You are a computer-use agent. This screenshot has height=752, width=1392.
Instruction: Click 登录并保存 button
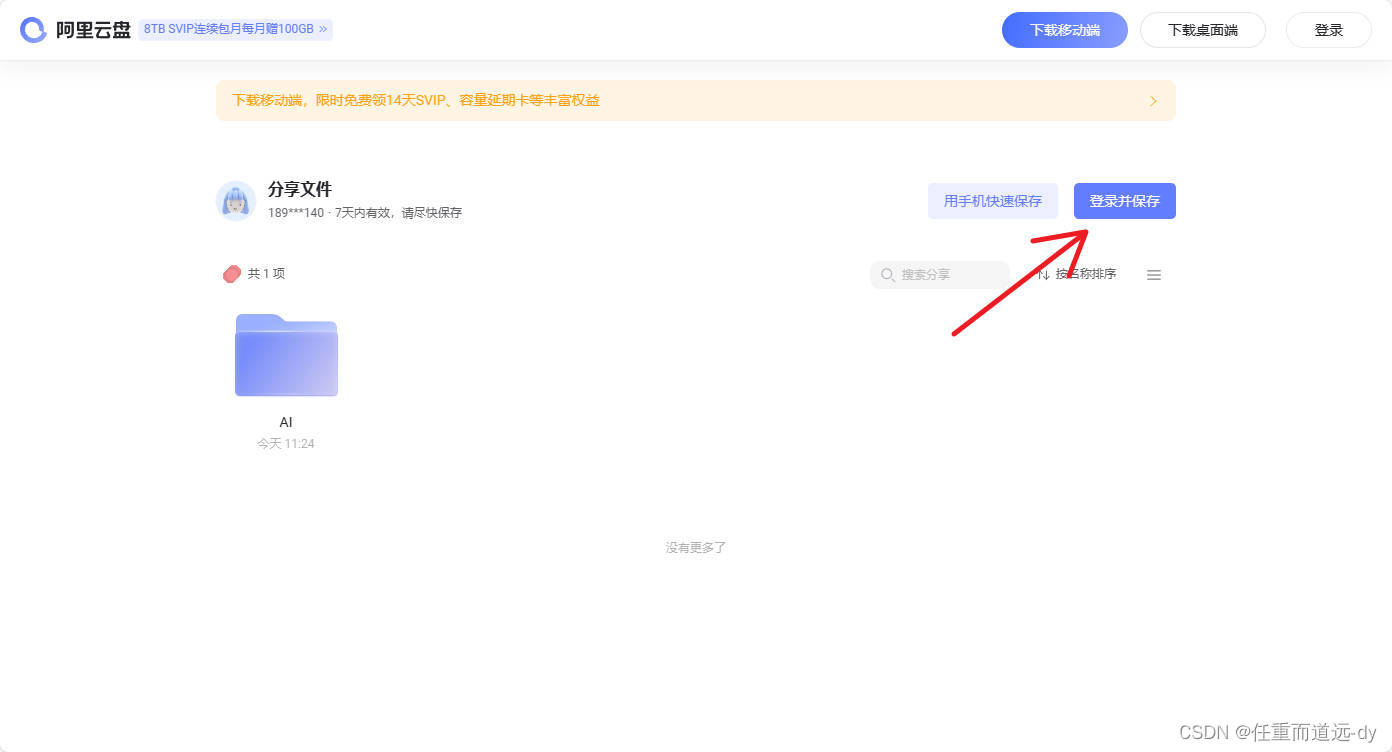(1124, 201)
